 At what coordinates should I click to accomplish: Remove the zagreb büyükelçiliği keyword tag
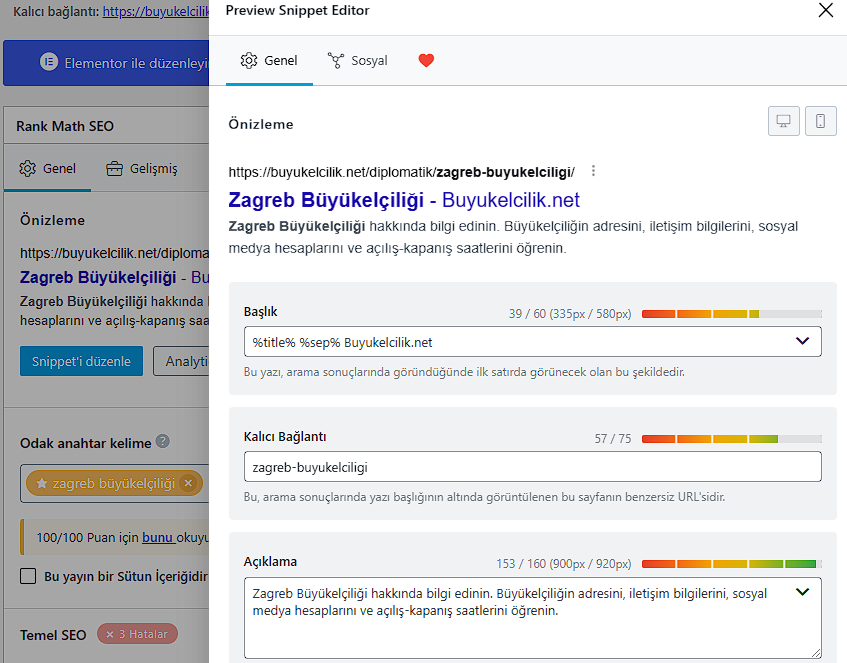tap(188, 483)
